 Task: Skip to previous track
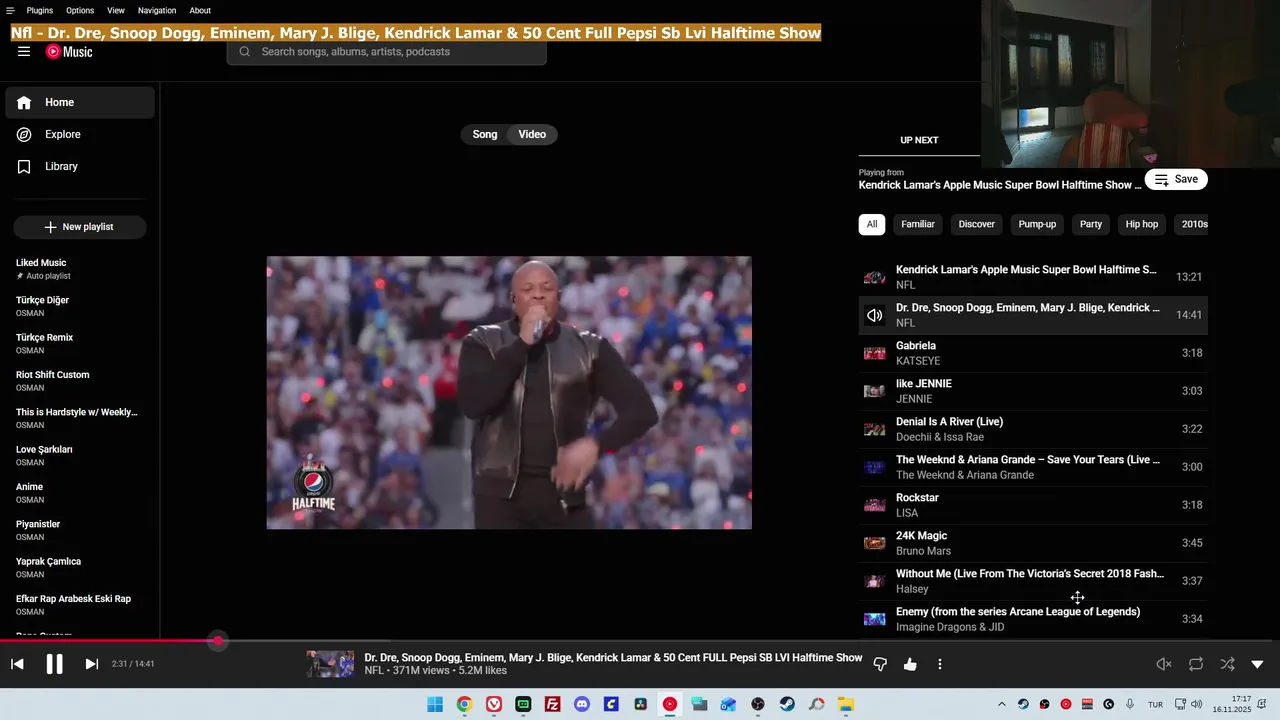tap(17, 664)
